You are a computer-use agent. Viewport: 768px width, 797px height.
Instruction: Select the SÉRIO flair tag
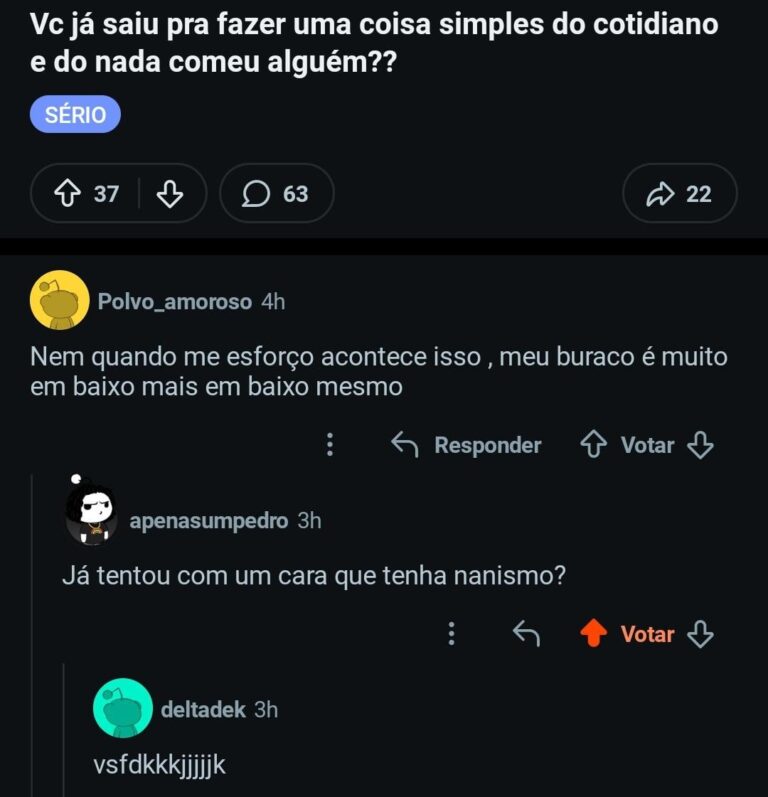coord(75,115)
